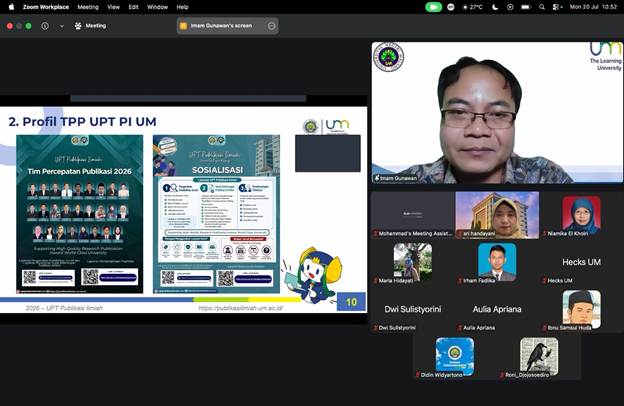
Task: Click the slide page number 10
Action: coord(351,302)
